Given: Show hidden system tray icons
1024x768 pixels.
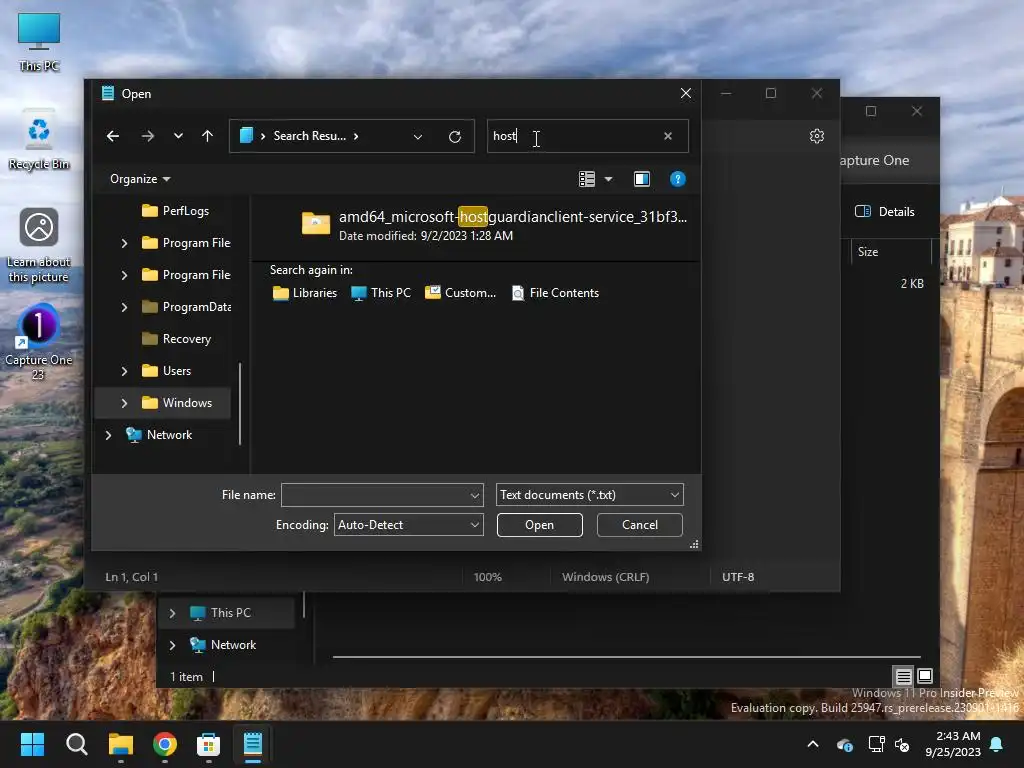Looking at the screenshot, I should [x=813, y=744].
